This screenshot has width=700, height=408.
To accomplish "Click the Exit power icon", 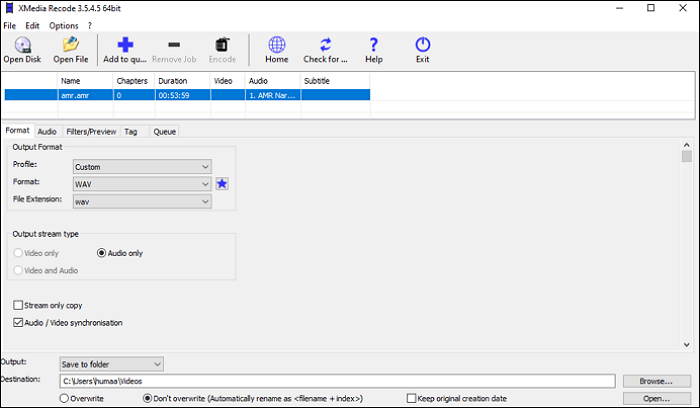I will tap(422, 45).
